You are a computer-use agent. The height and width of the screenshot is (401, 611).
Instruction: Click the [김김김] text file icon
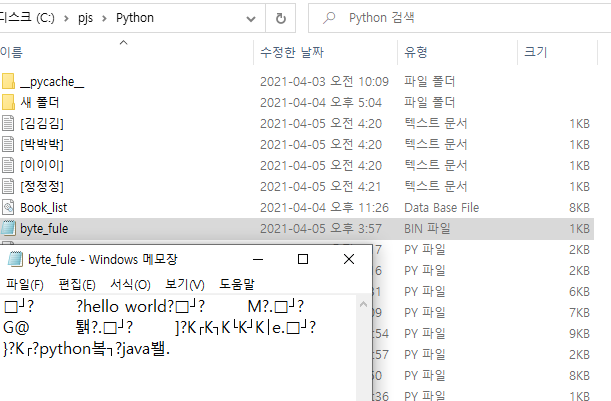click(x=8, y=124)
